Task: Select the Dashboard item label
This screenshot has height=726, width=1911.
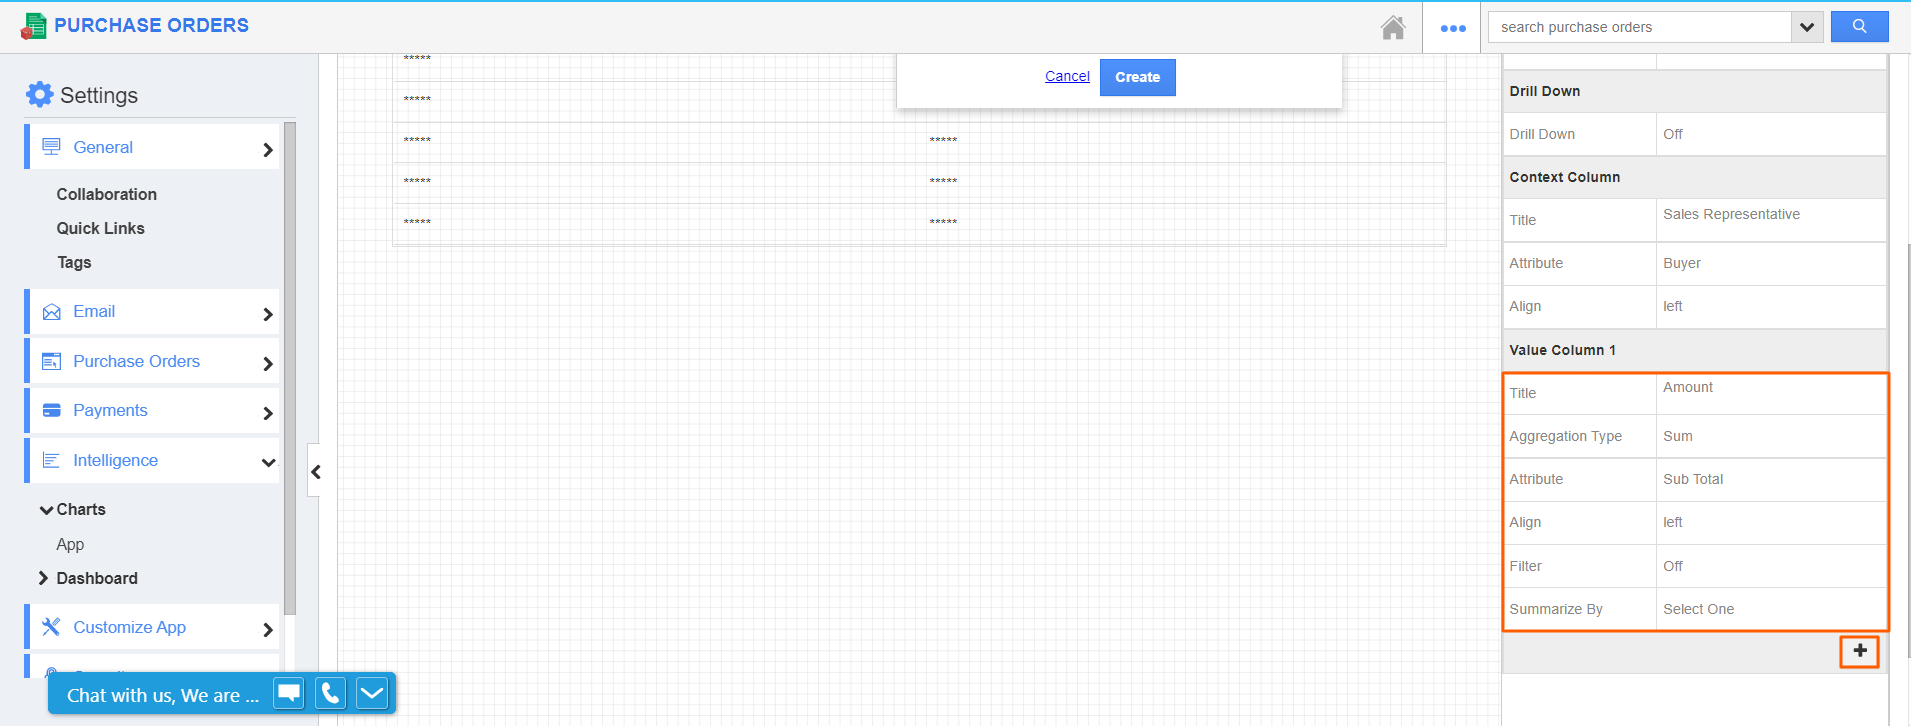Action: point(97,578)
